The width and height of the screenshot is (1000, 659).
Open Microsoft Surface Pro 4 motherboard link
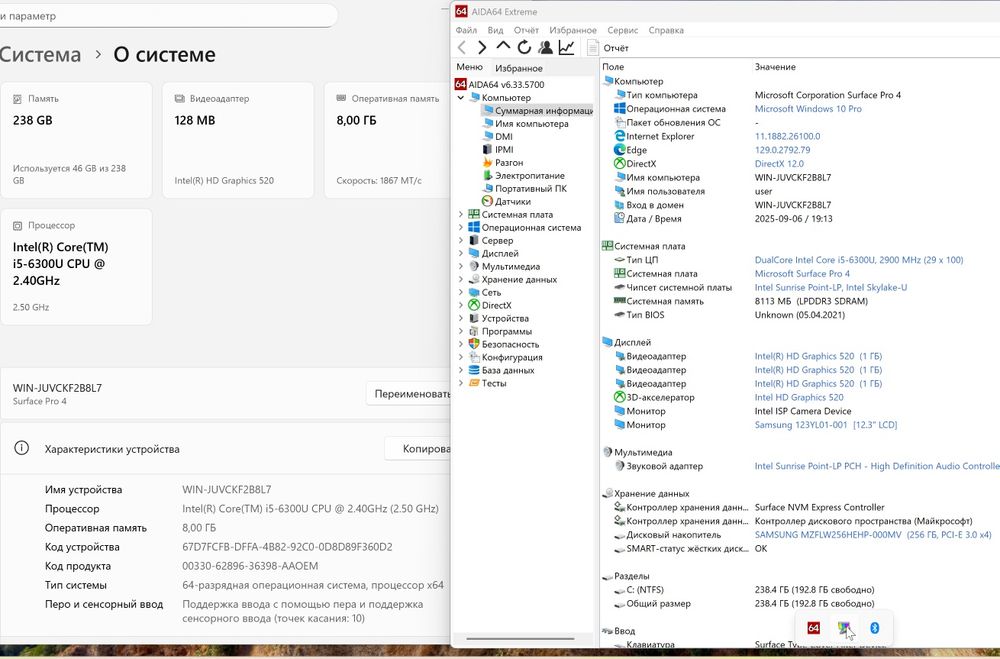coord(802,274)
